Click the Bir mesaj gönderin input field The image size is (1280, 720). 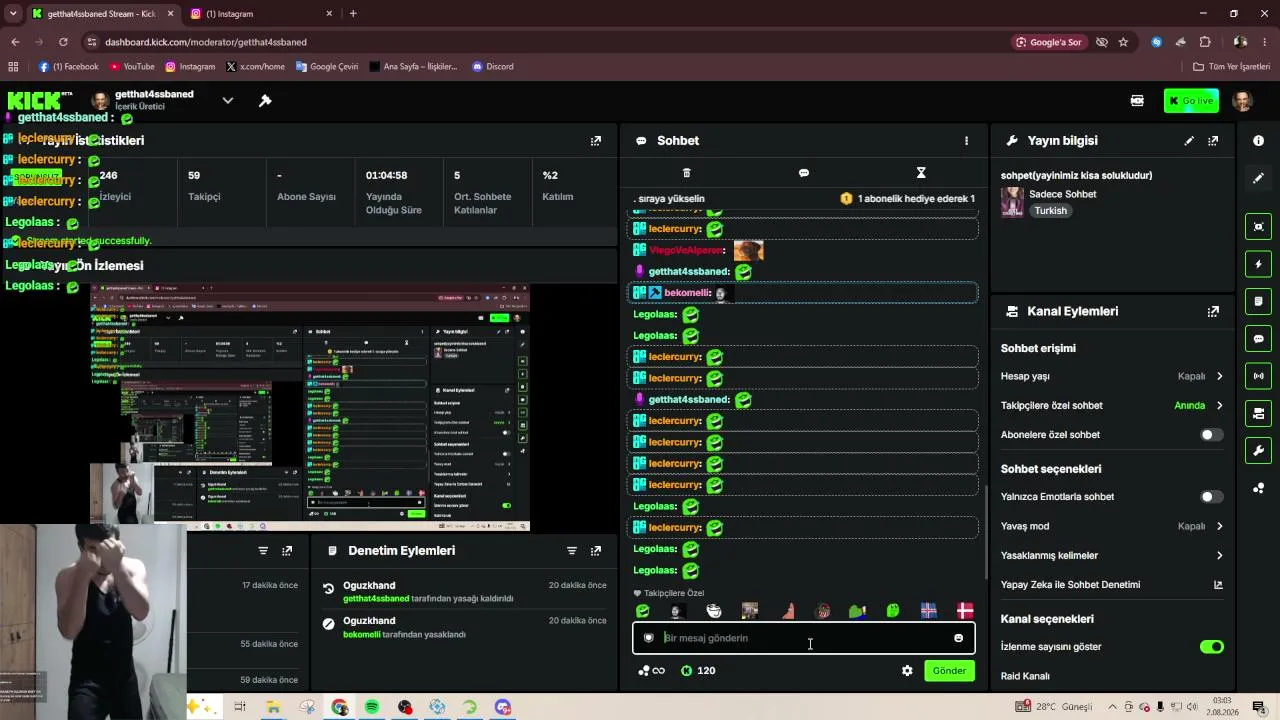(x=804, y=638)
